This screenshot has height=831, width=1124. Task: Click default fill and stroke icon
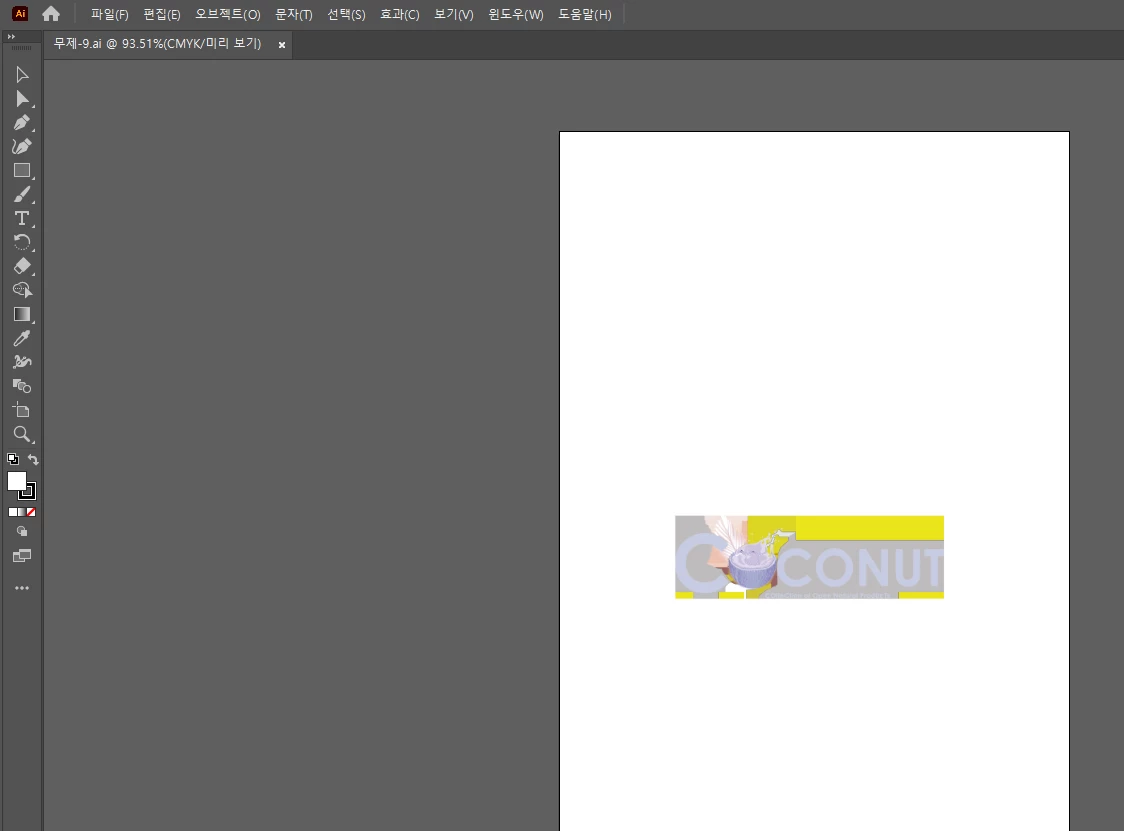pyautogui.click(x=12, y=459)
